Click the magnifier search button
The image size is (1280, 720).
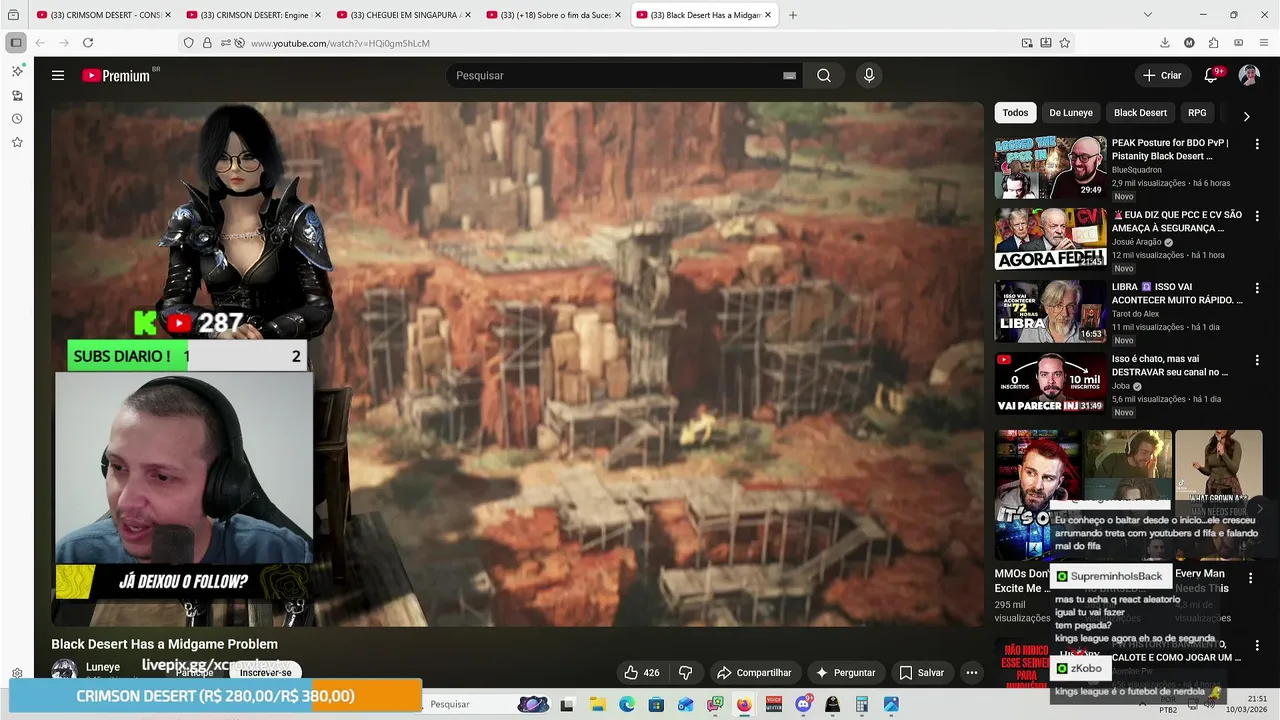pyautogui.click(x=824, y=75)
